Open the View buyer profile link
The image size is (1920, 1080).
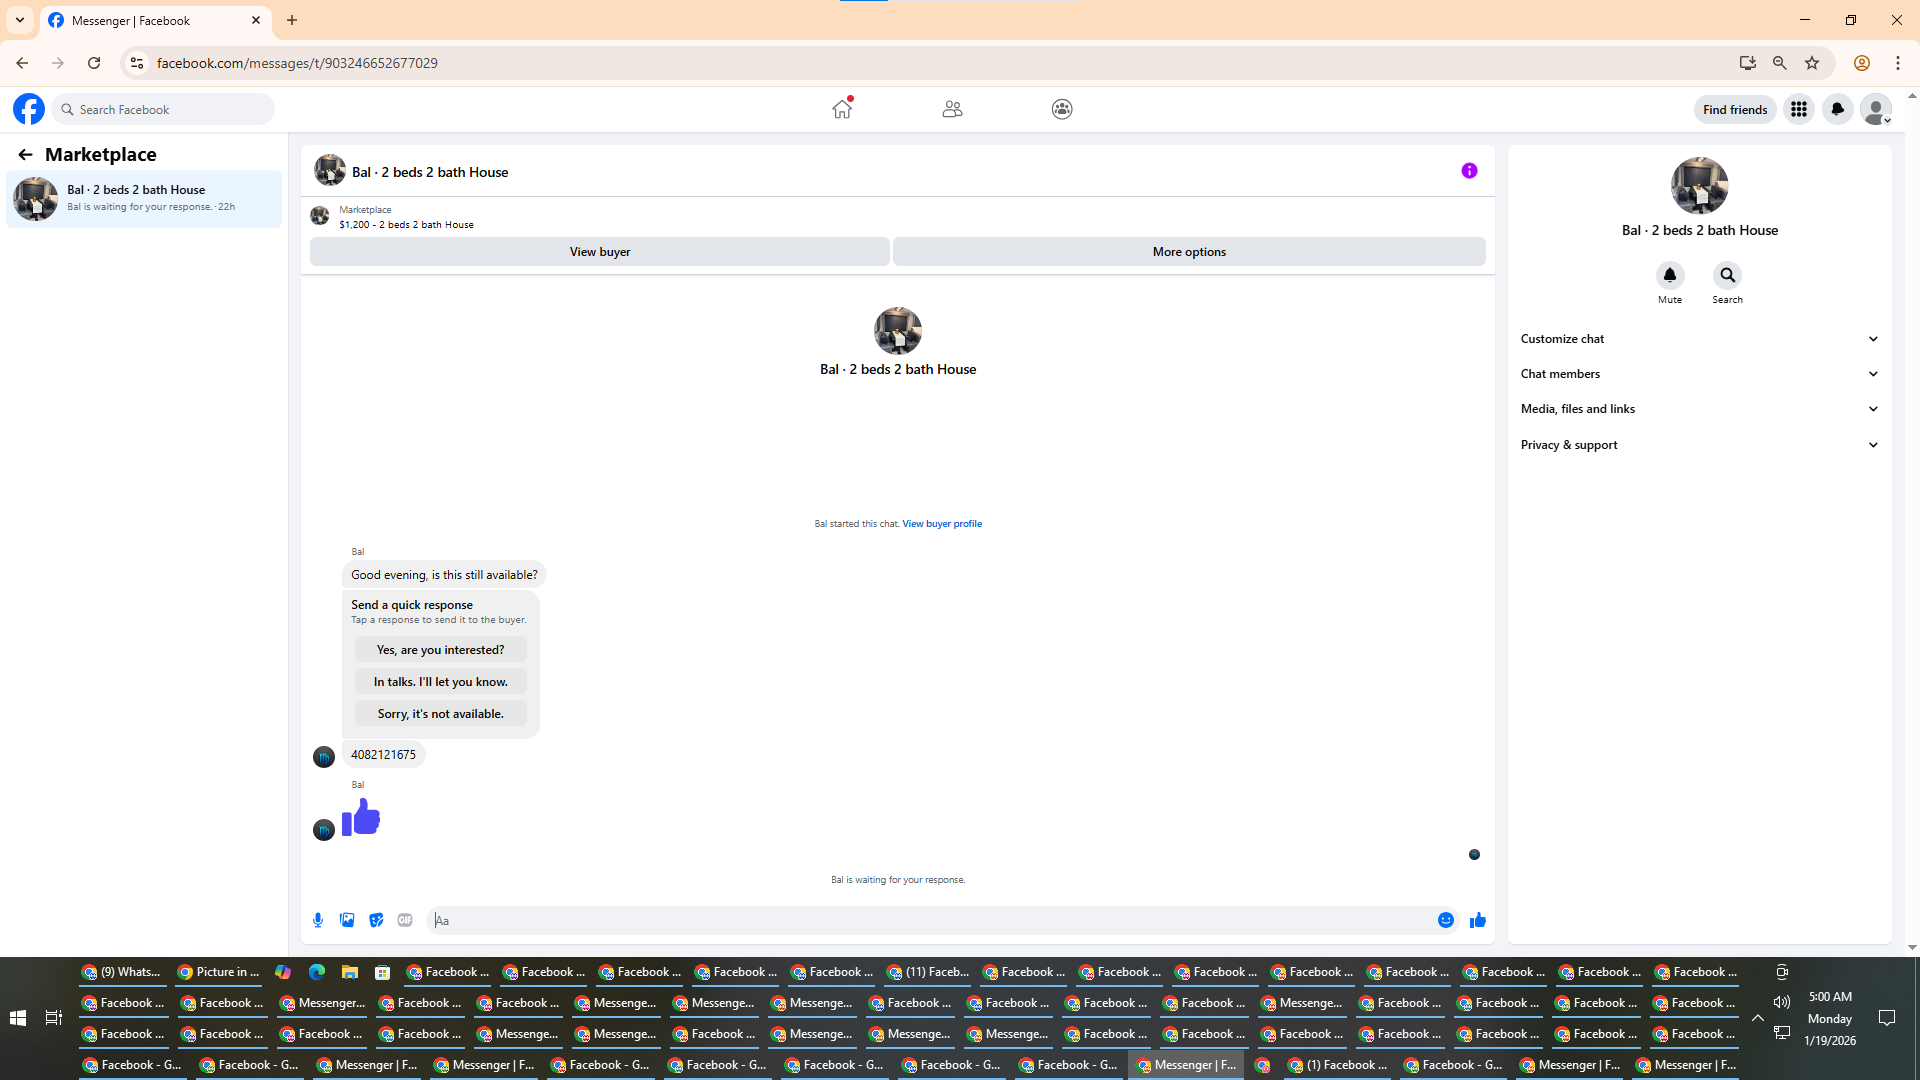click(942, 524)
